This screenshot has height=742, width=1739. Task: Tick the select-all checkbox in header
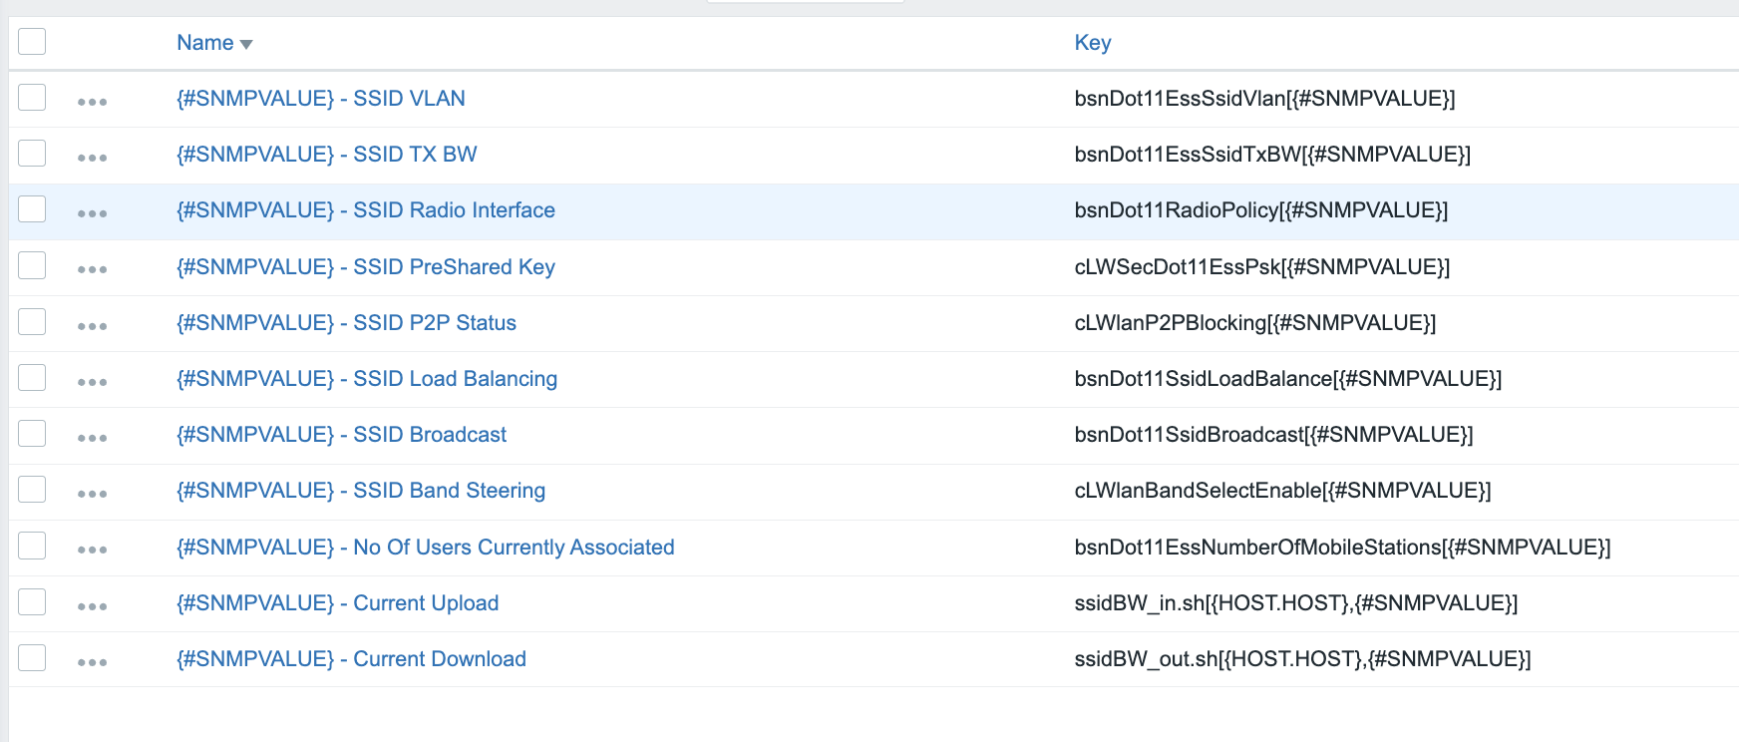pyautogui.click(x=32, y=41)
